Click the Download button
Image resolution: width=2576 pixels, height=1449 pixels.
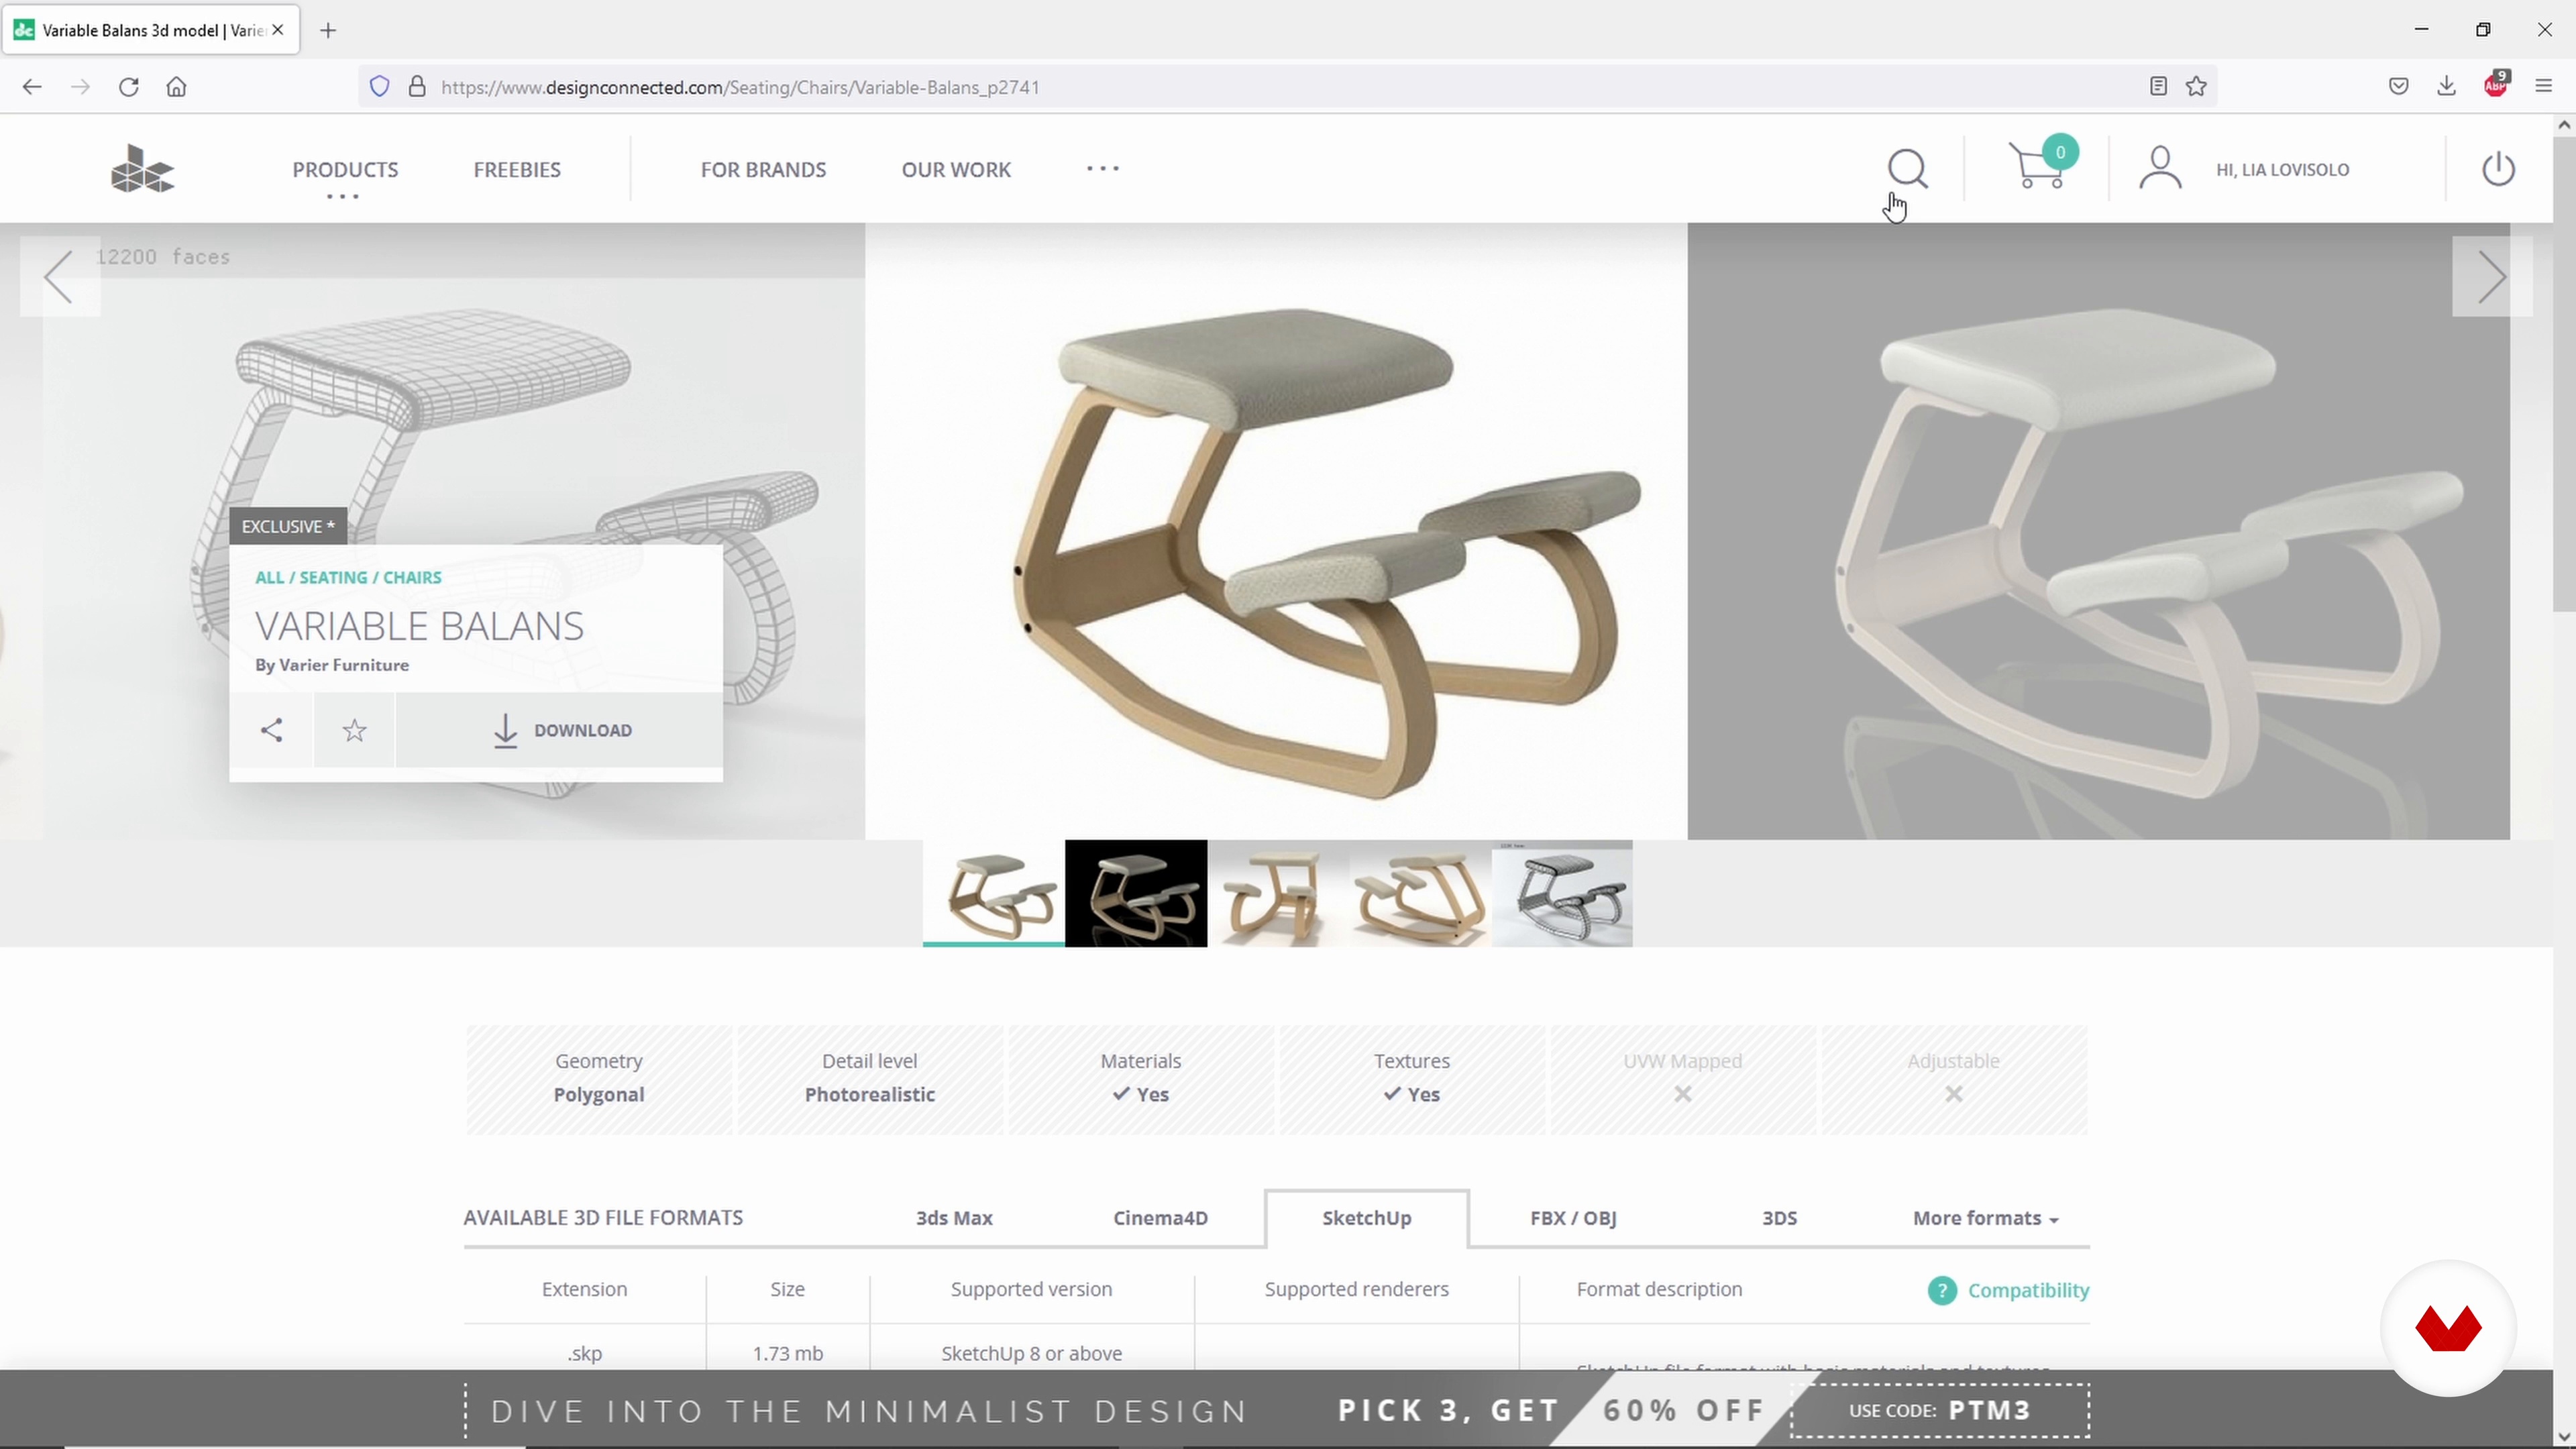[560, 730]
